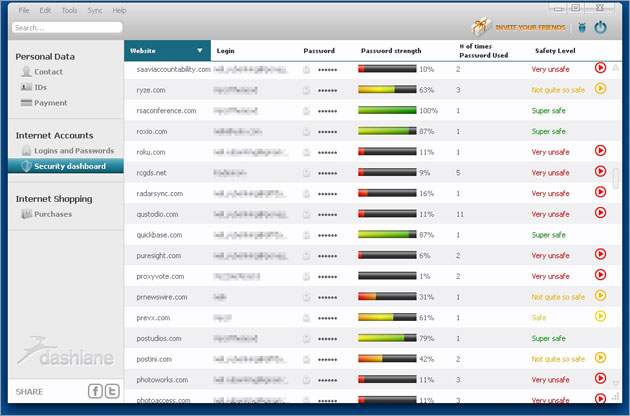Click the Facebook share icon
This screenshot has width=630, height=416.
click(x=96, y=391)
